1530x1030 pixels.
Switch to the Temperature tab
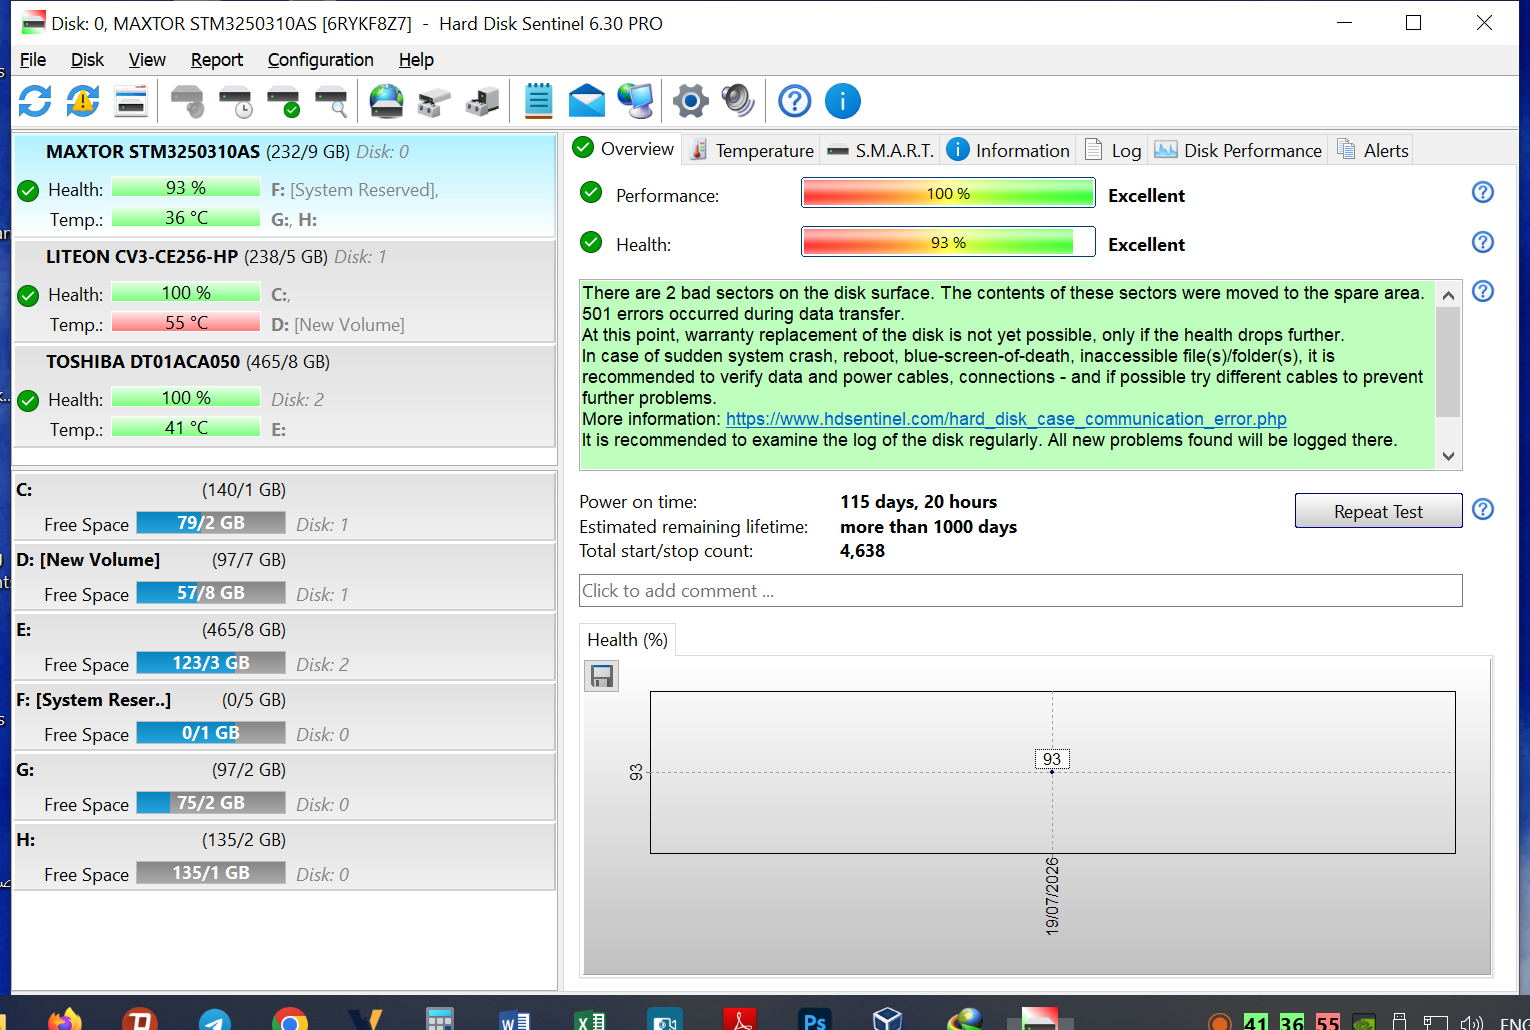[x=752, y=150]
